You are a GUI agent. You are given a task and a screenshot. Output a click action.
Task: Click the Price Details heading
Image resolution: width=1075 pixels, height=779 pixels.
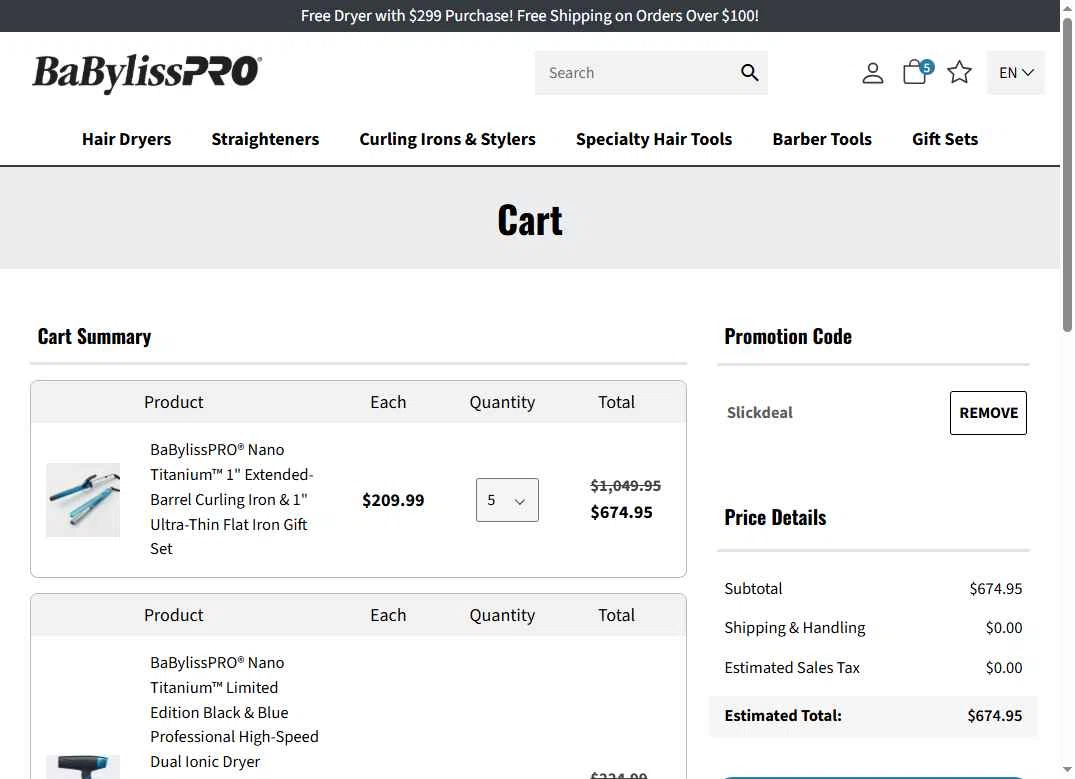(x=775, y=518)
